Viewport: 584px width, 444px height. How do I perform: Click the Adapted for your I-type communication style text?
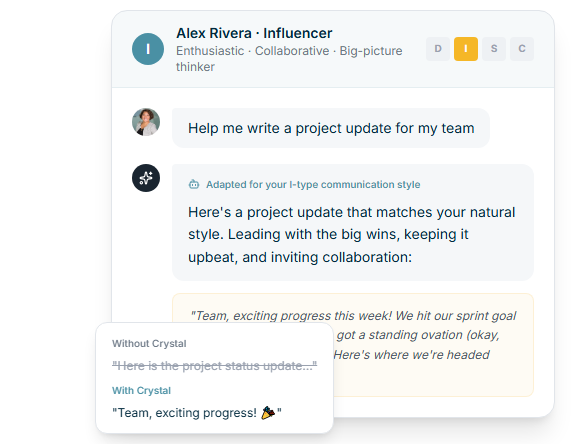tap(313, 184)
